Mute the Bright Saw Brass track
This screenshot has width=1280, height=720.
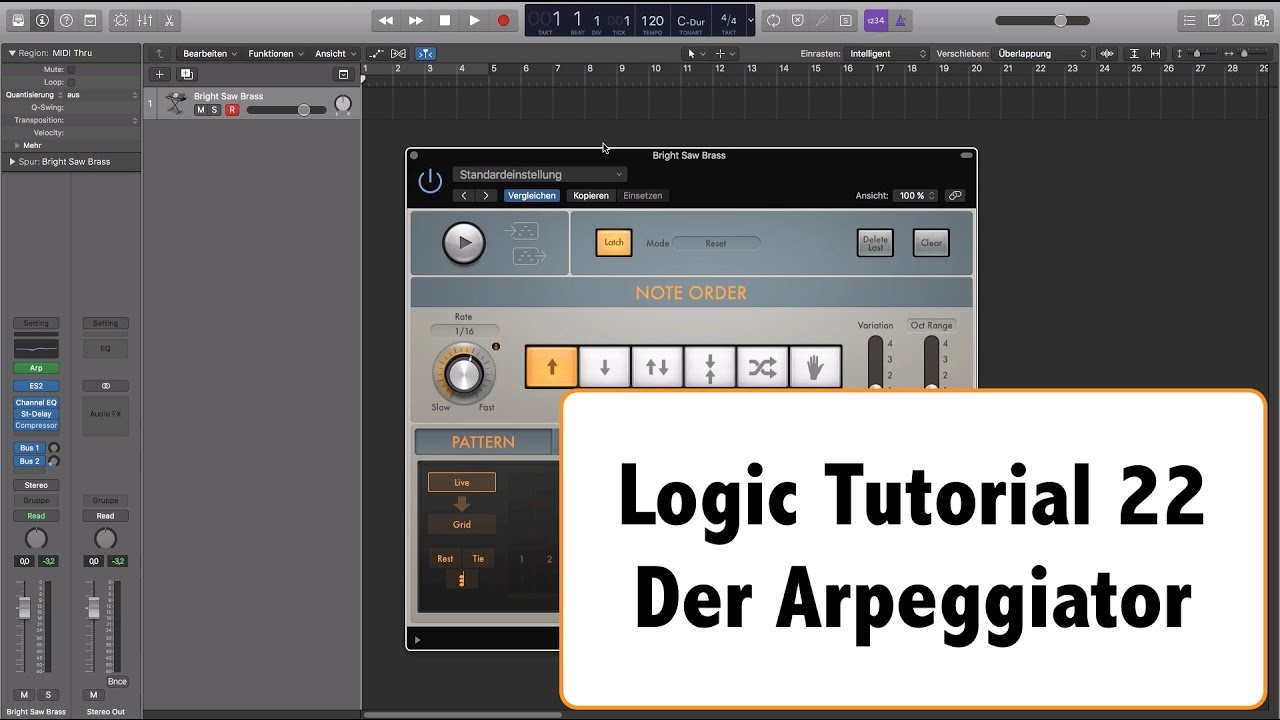[200, 110]
